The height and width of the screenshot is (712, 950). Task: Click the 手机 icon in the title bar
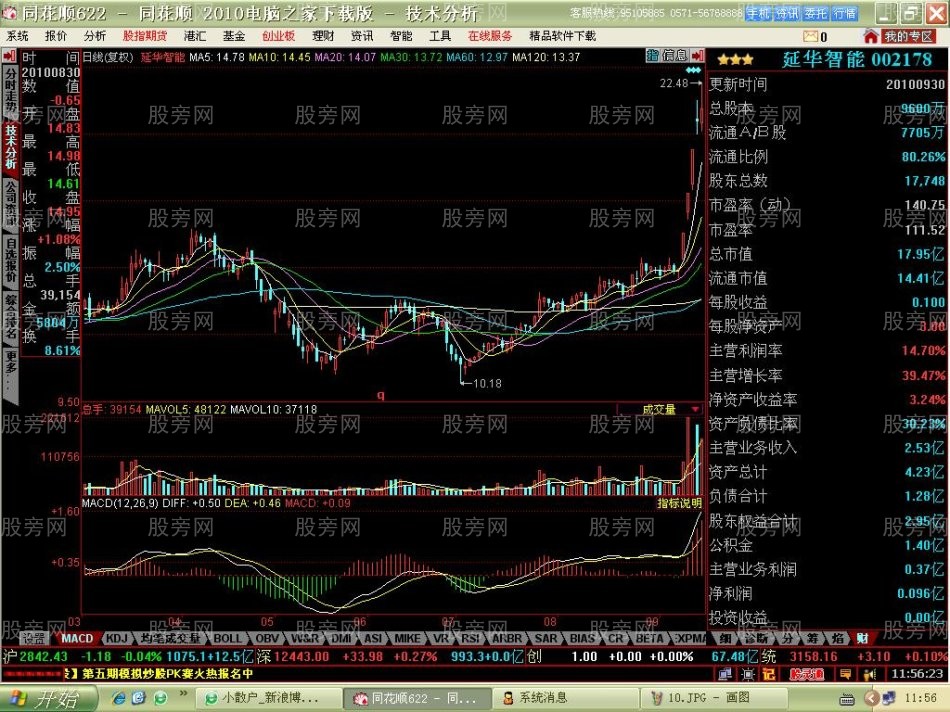point(755,10)
